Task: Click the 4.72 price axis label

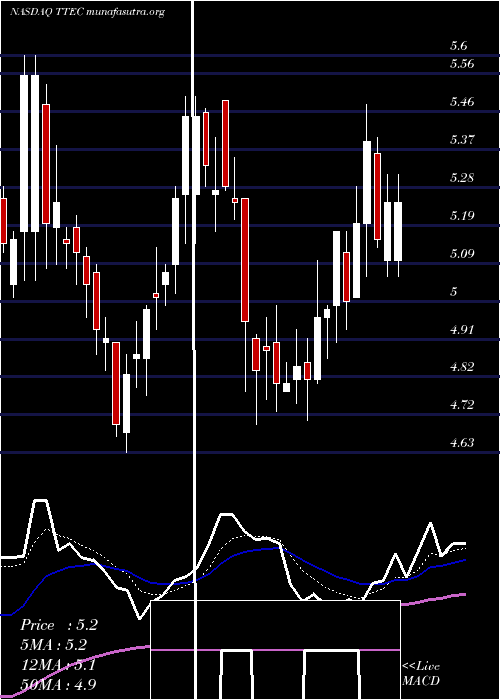Action: point(462,405)
